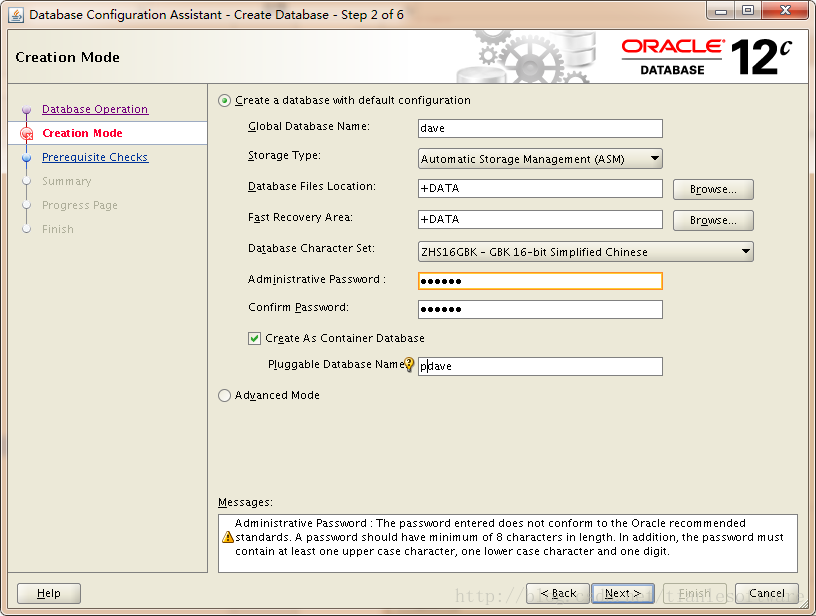Image resolution: width=816 pixels, height=616 pixels.
Task: Toggle Create As Container Database checkbox
Action: tap(254, 339)
